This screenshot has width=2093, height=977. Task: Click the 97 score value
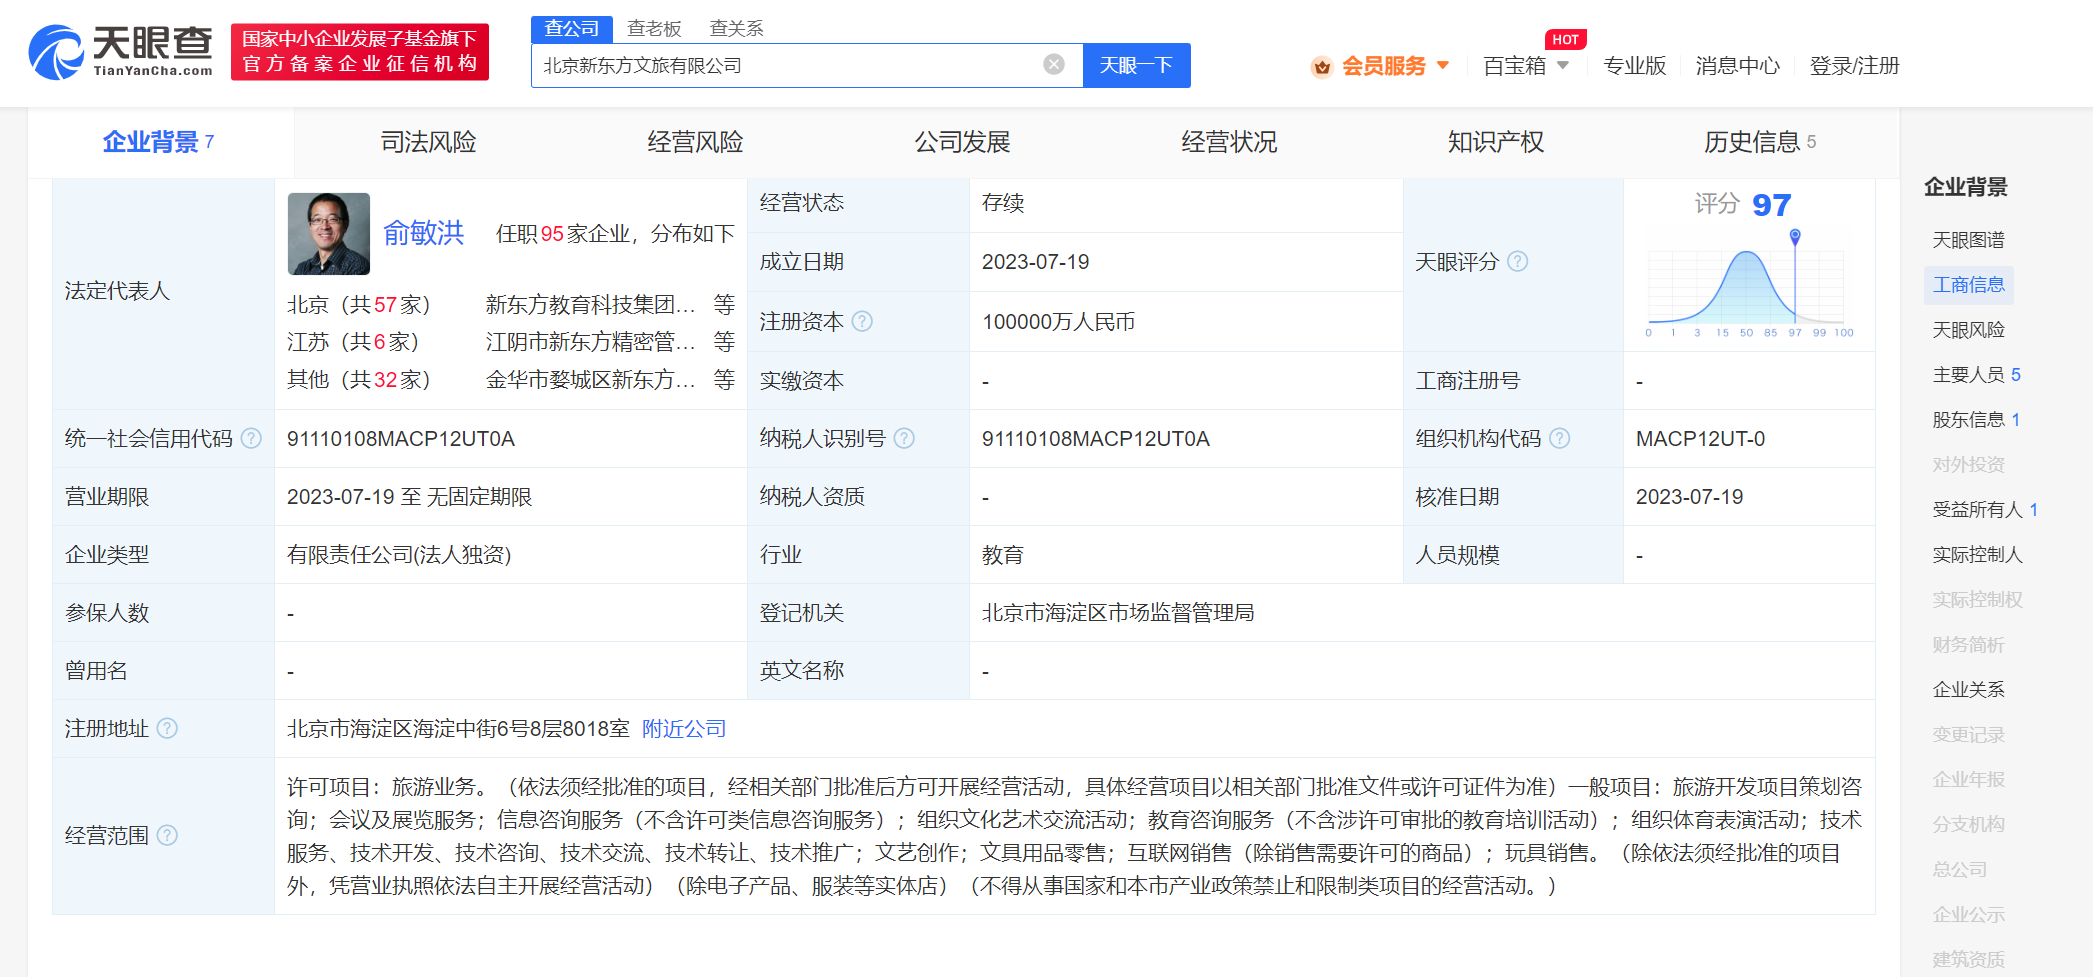(1771, 204)
